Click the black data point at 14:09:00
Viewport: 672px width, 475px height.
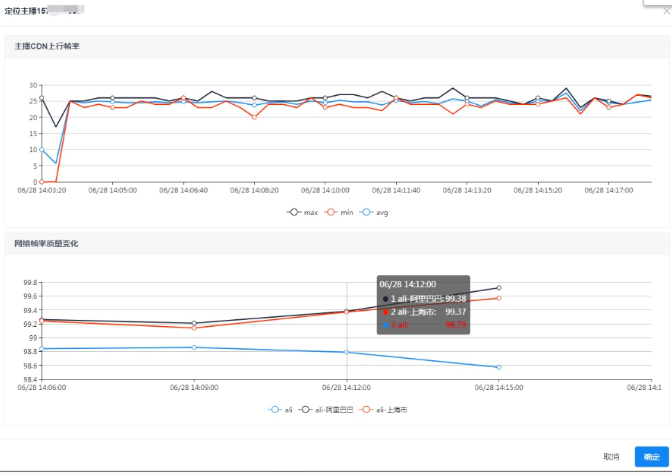(x=194, y=323)
